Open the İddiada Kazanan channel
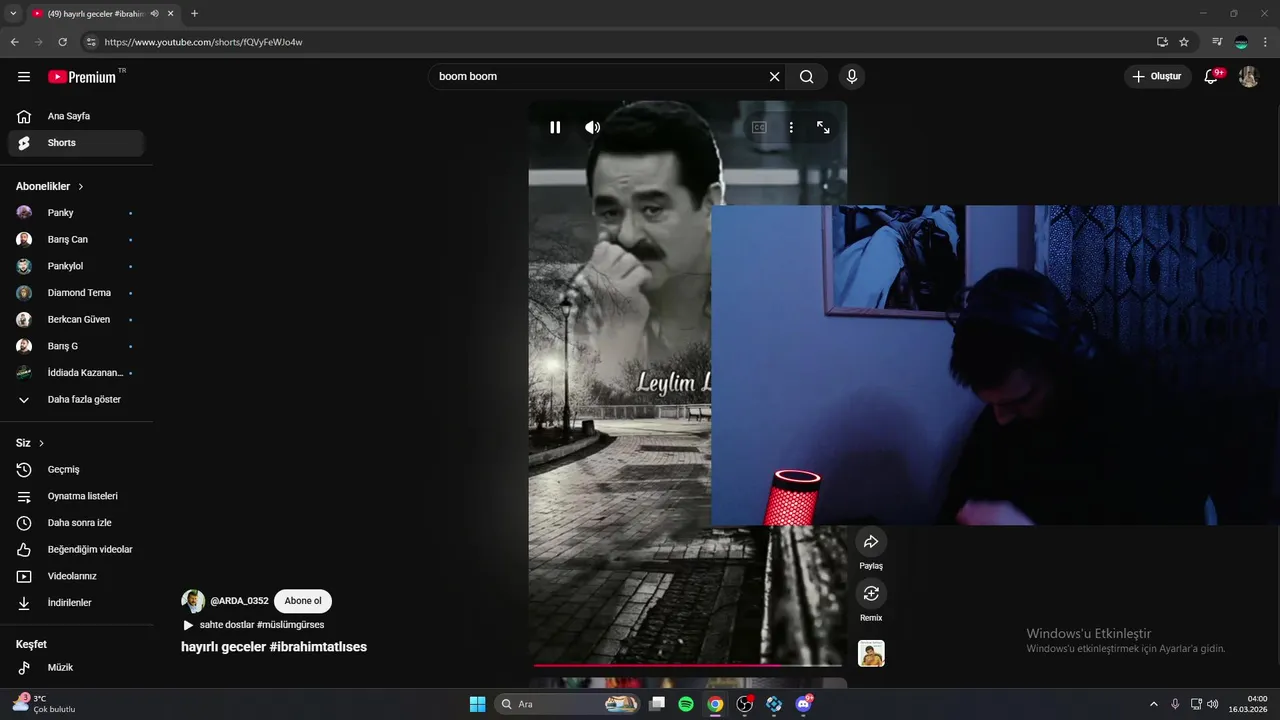Image resolution: width=1280 pixels, height=720 pixels. [76, 373]
